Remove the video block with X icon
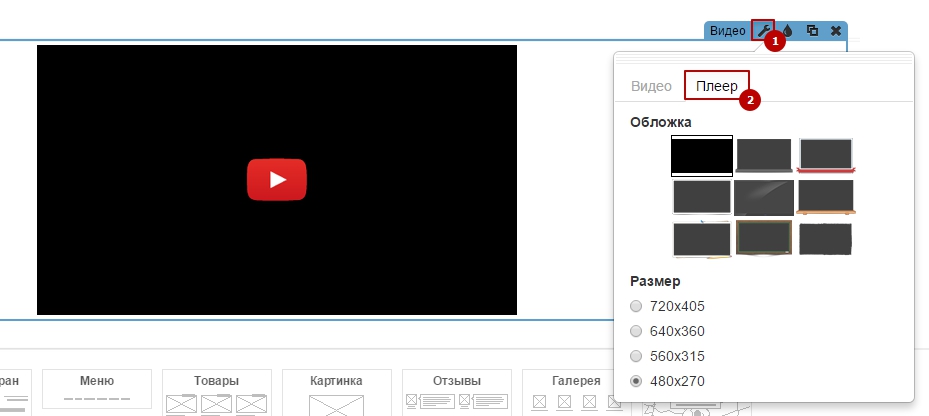 point(835,30)
